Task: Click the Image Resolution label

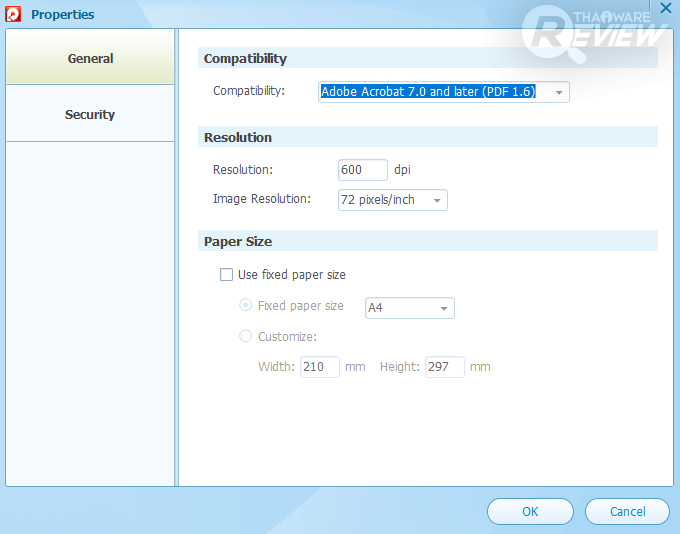Action: 262,199
